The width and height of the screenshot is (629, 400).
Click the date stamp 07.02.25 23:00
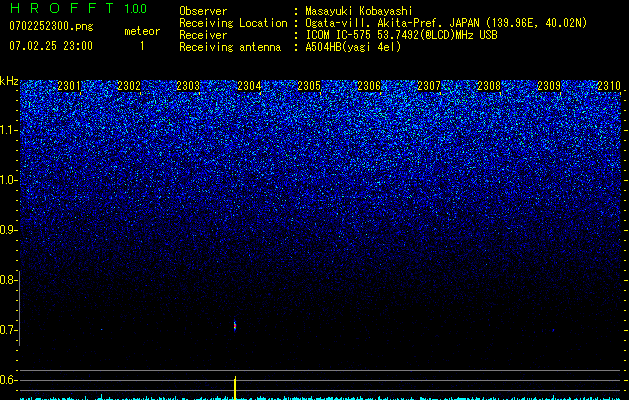[x=51, y=46]
